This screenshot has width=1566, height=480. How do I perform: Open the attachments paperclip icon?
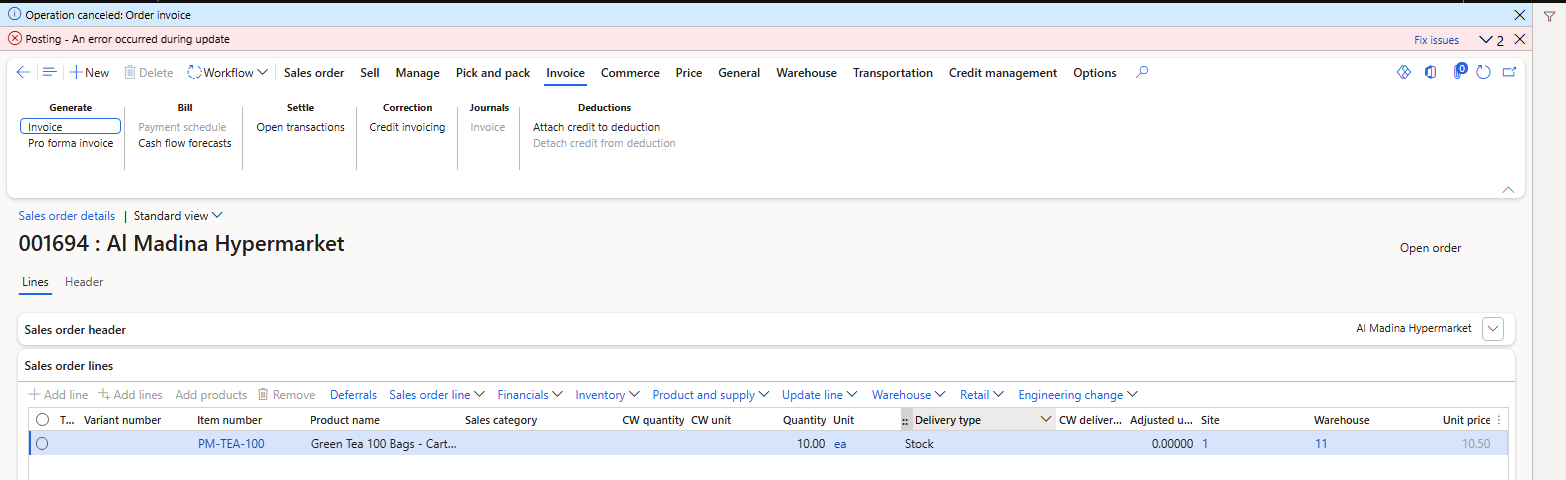tap(1459, 72)
